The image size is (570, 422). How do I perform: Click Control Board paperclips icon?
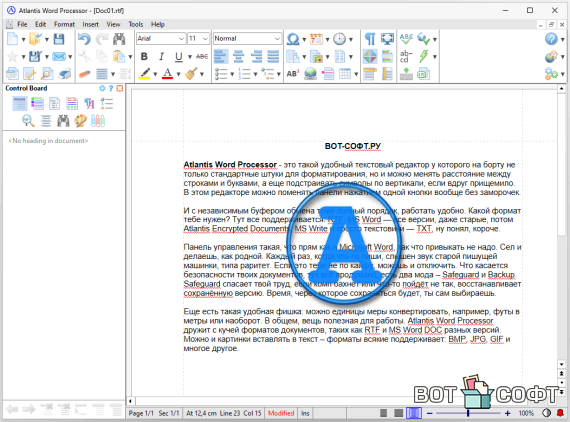(98, 121)
